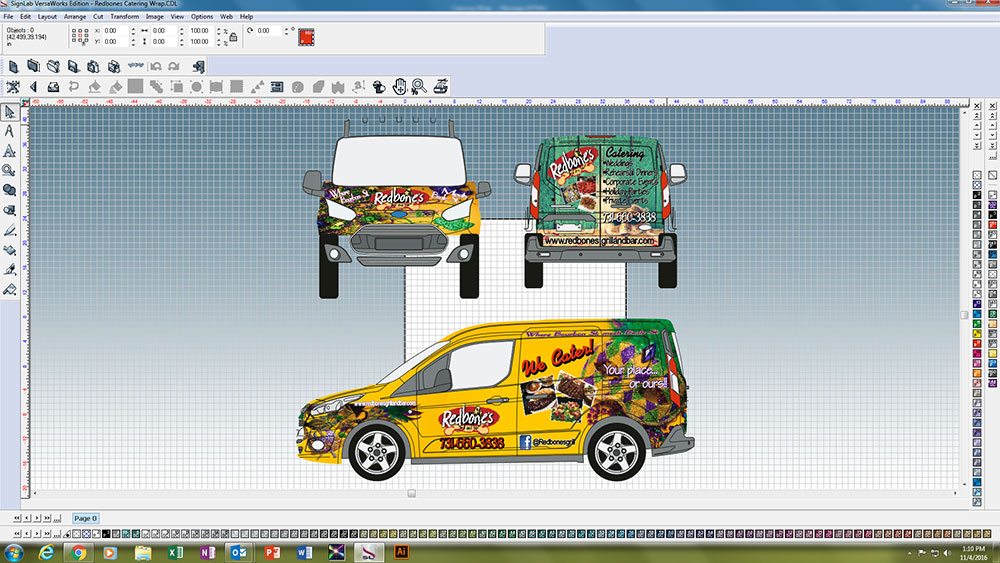This screenshot has width=1000, height=563.
Task: Click the horizontal scrollbar thumb under canvas
Action: pyautogui.click(x=411, y=494)
